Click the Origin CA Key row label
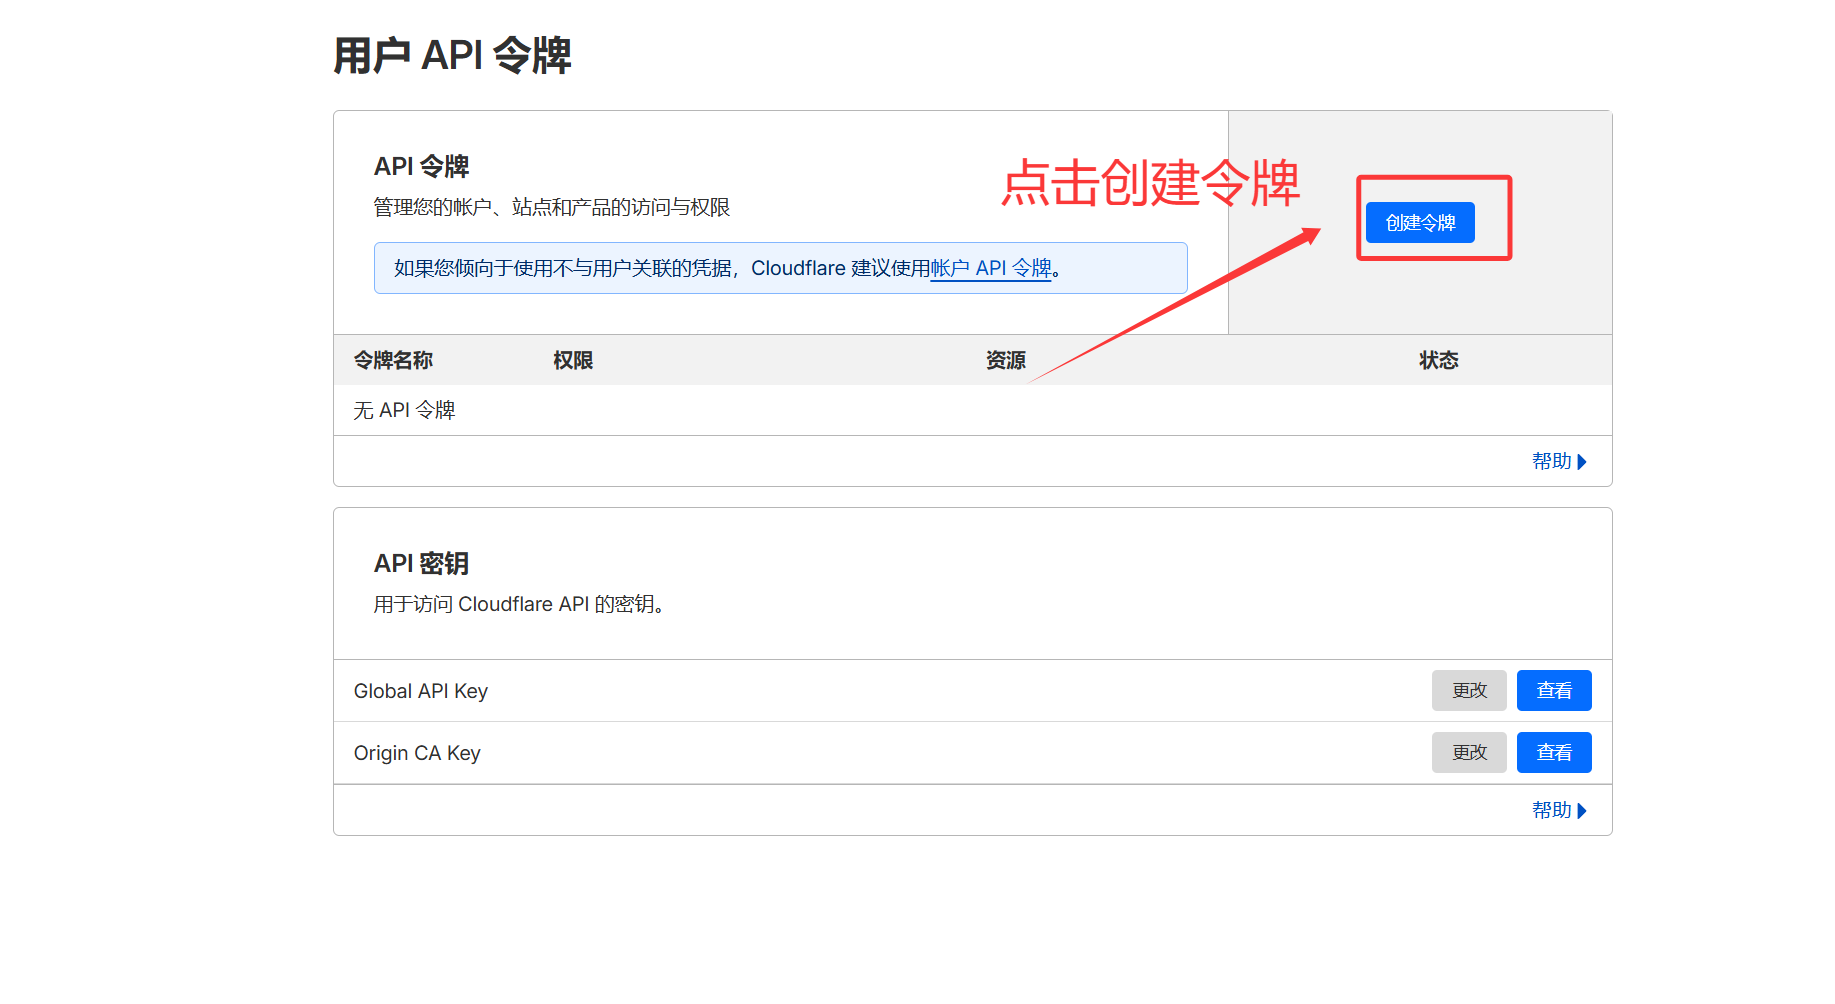Image resolution: width=1835 pixels, height=1004 pixels. click(x=417, y=753)
